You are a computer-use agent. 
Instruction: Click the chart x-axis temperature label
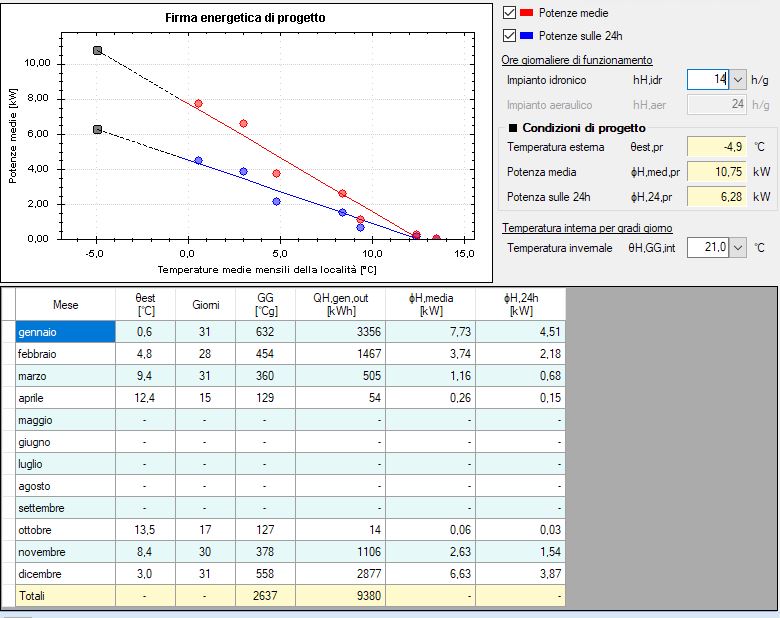point(267,270)
